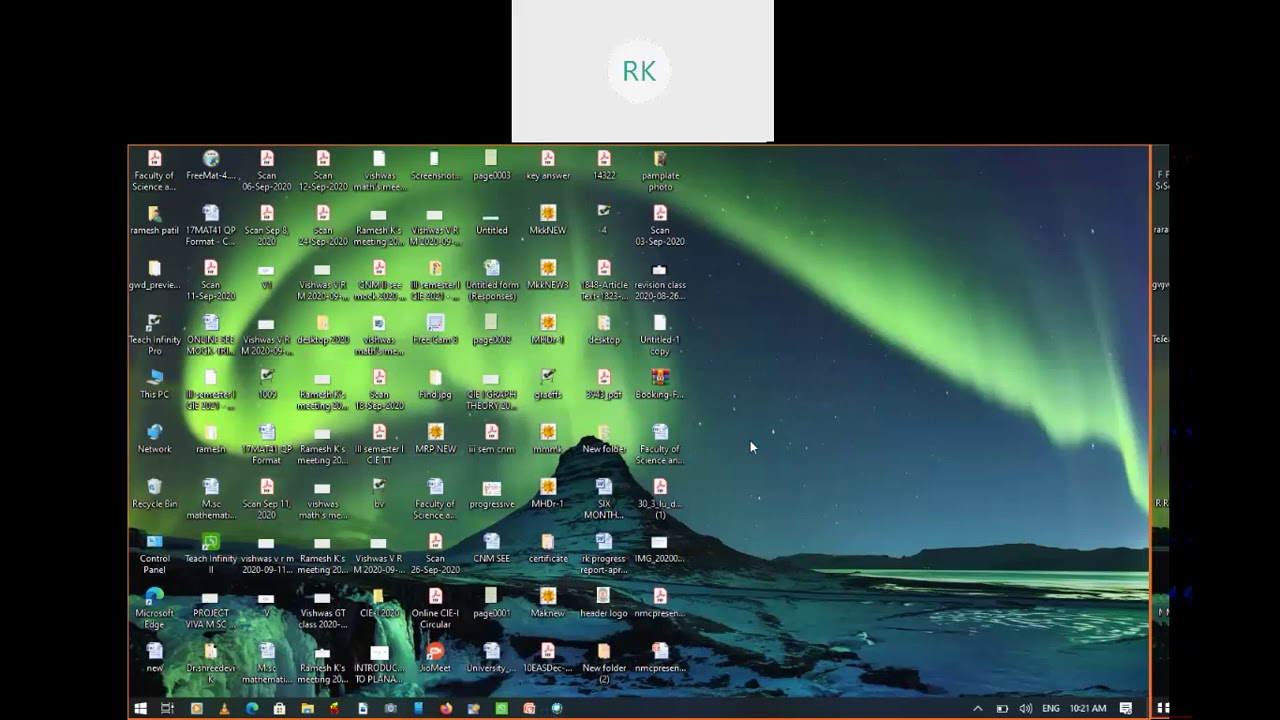Open the Action Center notifications icon
Screen dimensions: 1280x720
click(1126, 708)
